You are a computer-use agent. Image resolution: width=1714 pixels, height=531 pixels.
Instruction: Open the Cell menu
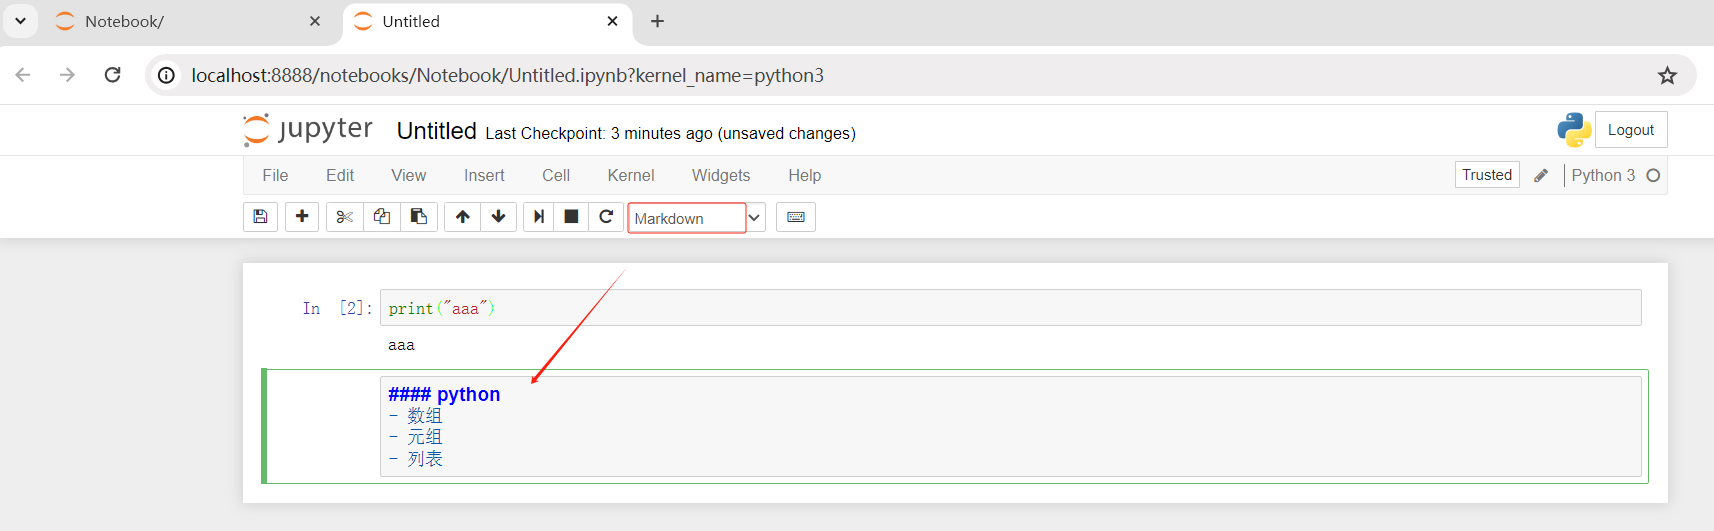tap(556, 175)
